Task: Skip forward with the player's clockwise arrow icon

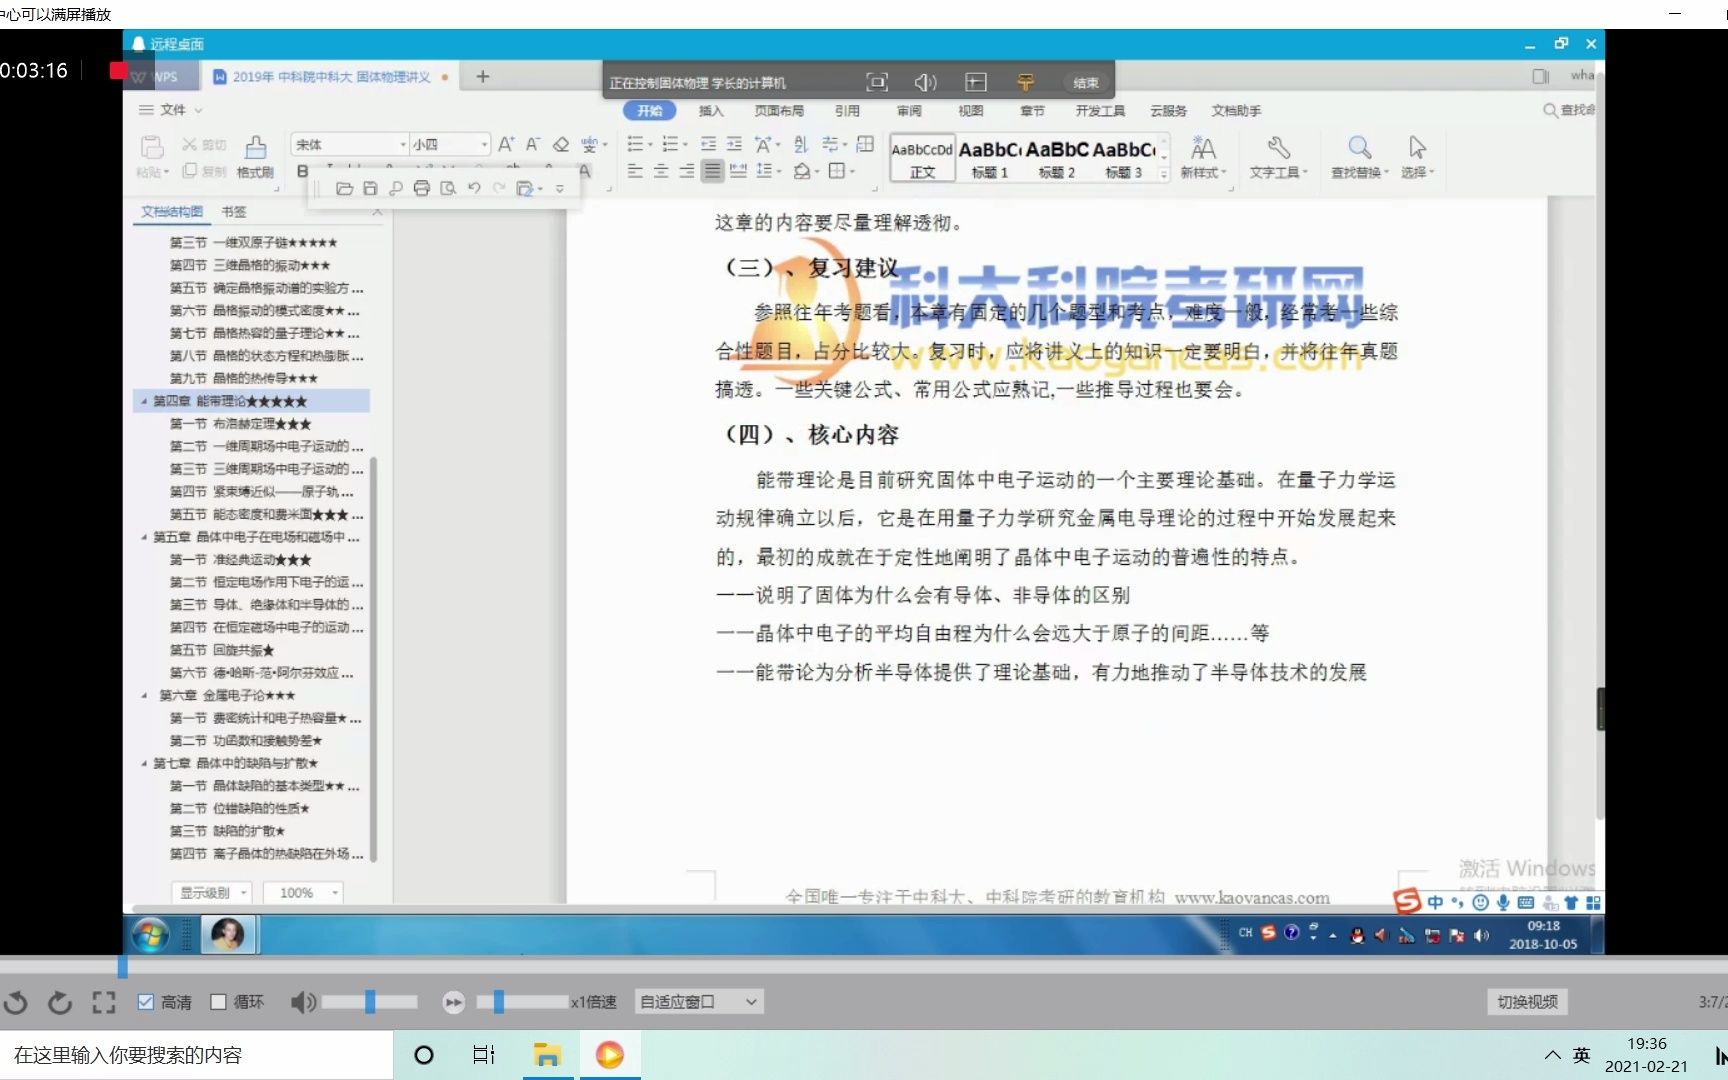Action: (60, 1002)
